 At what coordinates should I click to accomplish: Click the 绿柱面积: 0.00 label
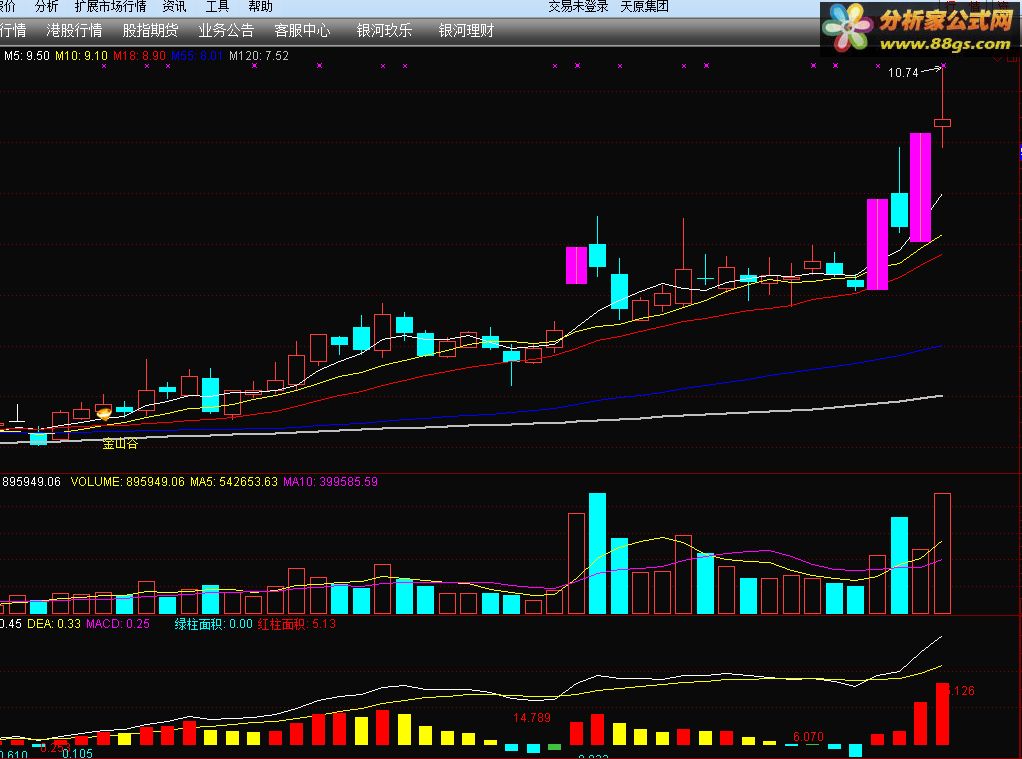coord(213,624)
